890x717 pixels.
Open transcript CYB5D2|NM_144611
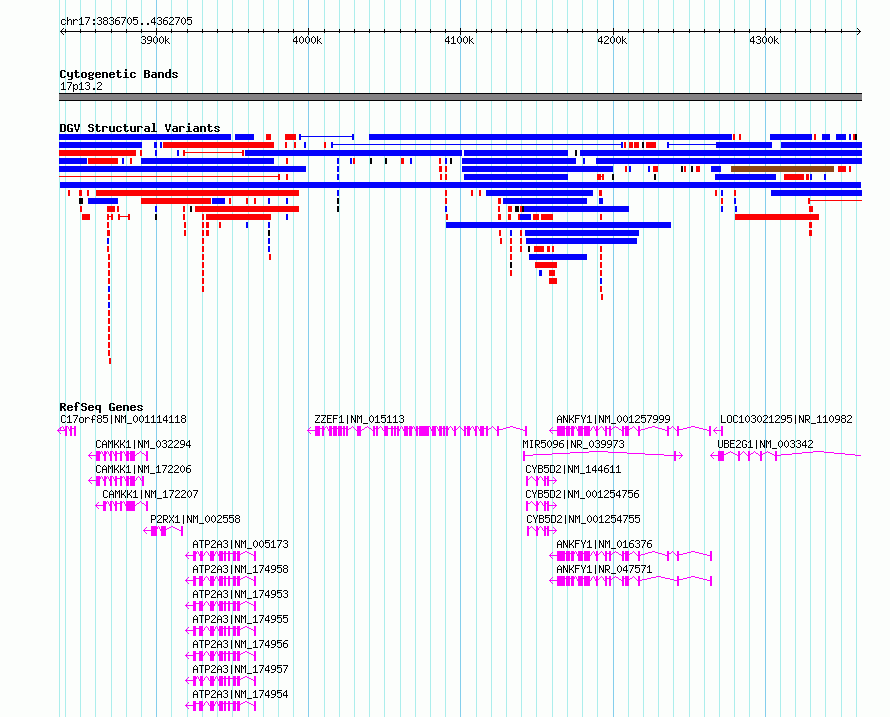pos(573,469)
